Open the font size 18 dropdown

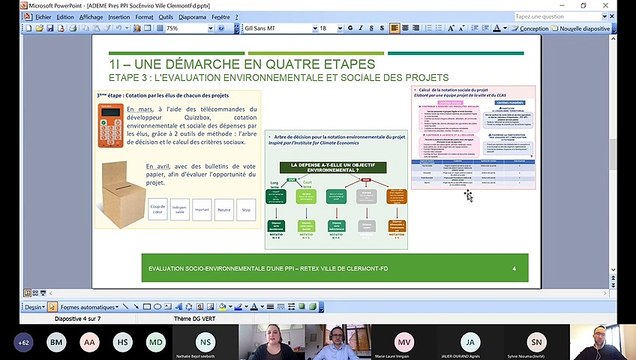pos(340,28)
